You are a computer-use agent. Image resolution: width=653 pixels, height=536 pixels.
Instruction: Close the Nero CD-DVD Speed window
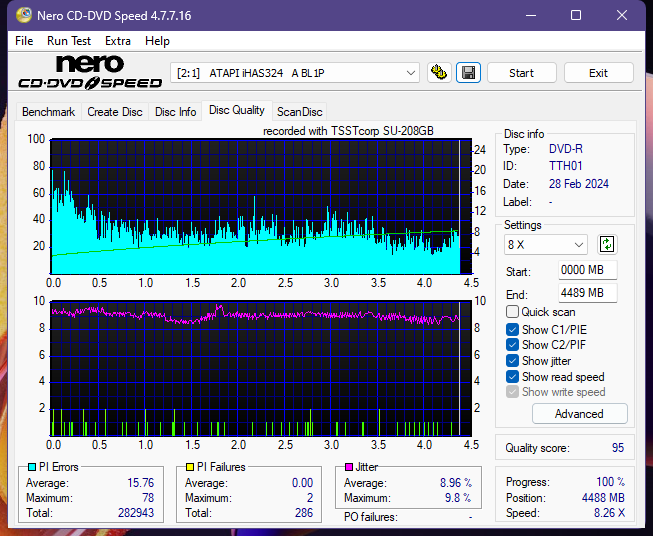click(622, 15)
